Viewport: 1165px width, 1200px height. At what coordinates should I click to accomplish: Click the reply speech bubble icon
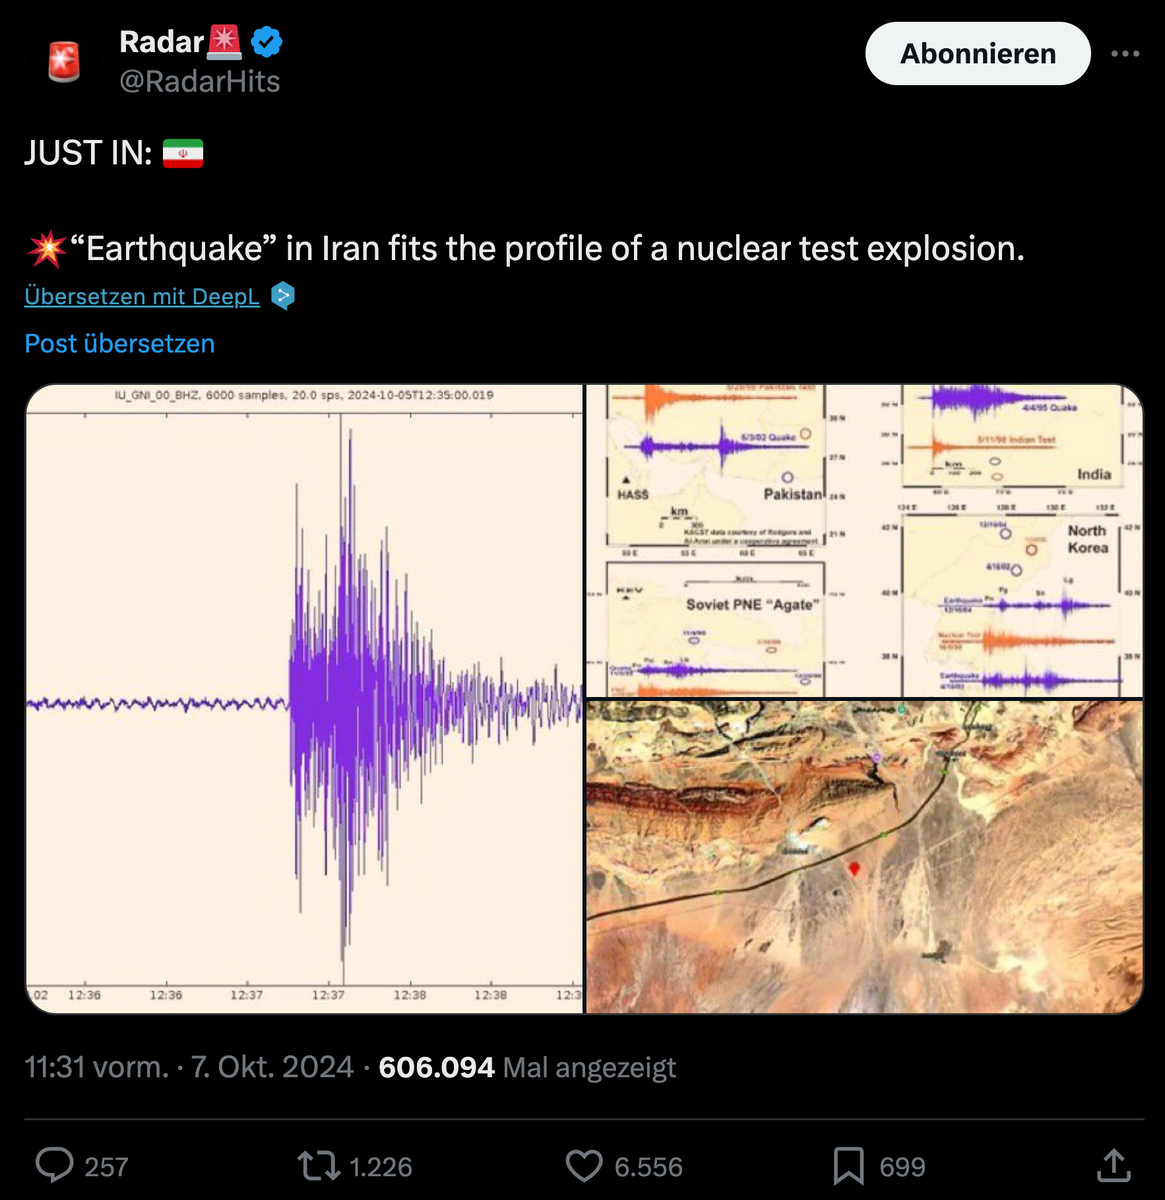[55, 1165]
